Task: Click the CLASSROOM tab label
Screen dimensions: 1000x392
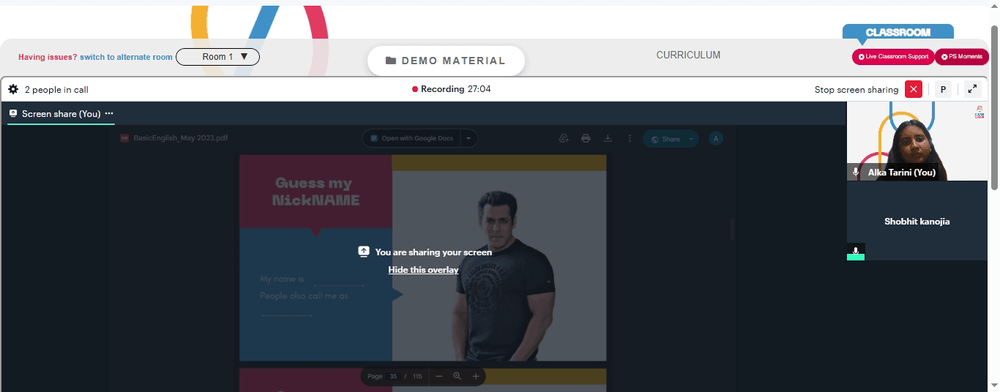Action: coord(898,33)
